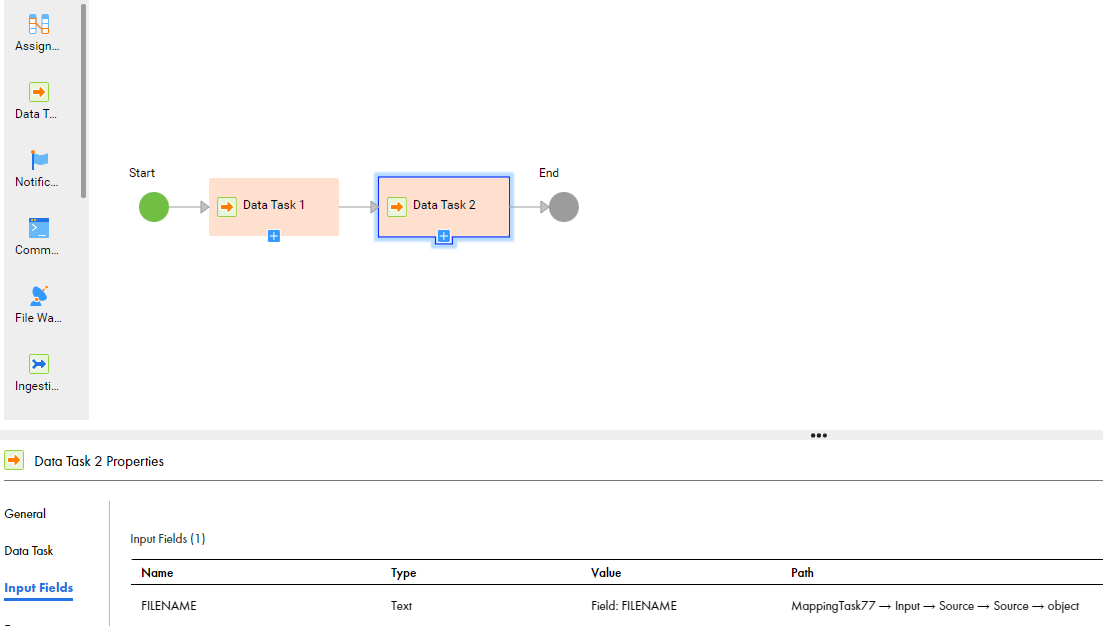Screen dimensions: 1103x626
Task: Select the FILENAME name cell
Action: [x=169, y=606]
